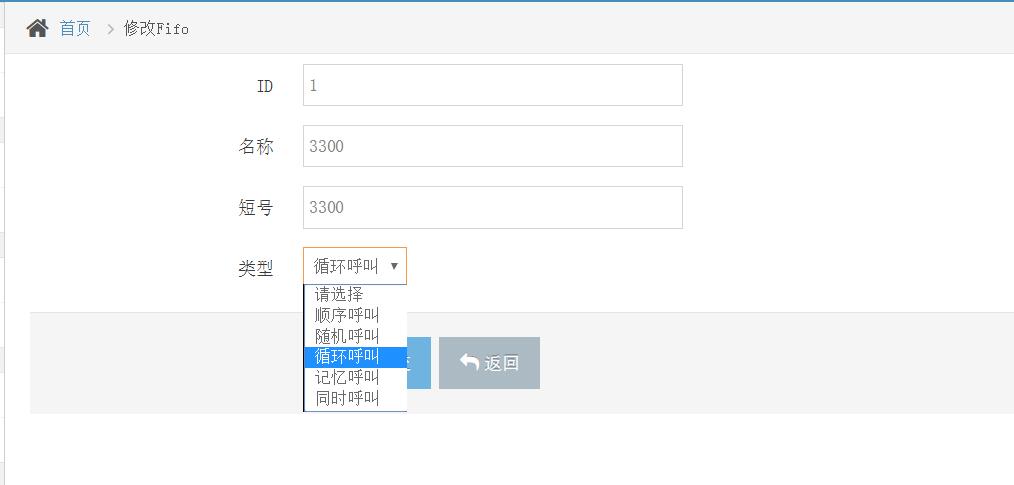The image size is (1014, 485).
Task: Click into the 名称 text field
Action: point(492,146)
